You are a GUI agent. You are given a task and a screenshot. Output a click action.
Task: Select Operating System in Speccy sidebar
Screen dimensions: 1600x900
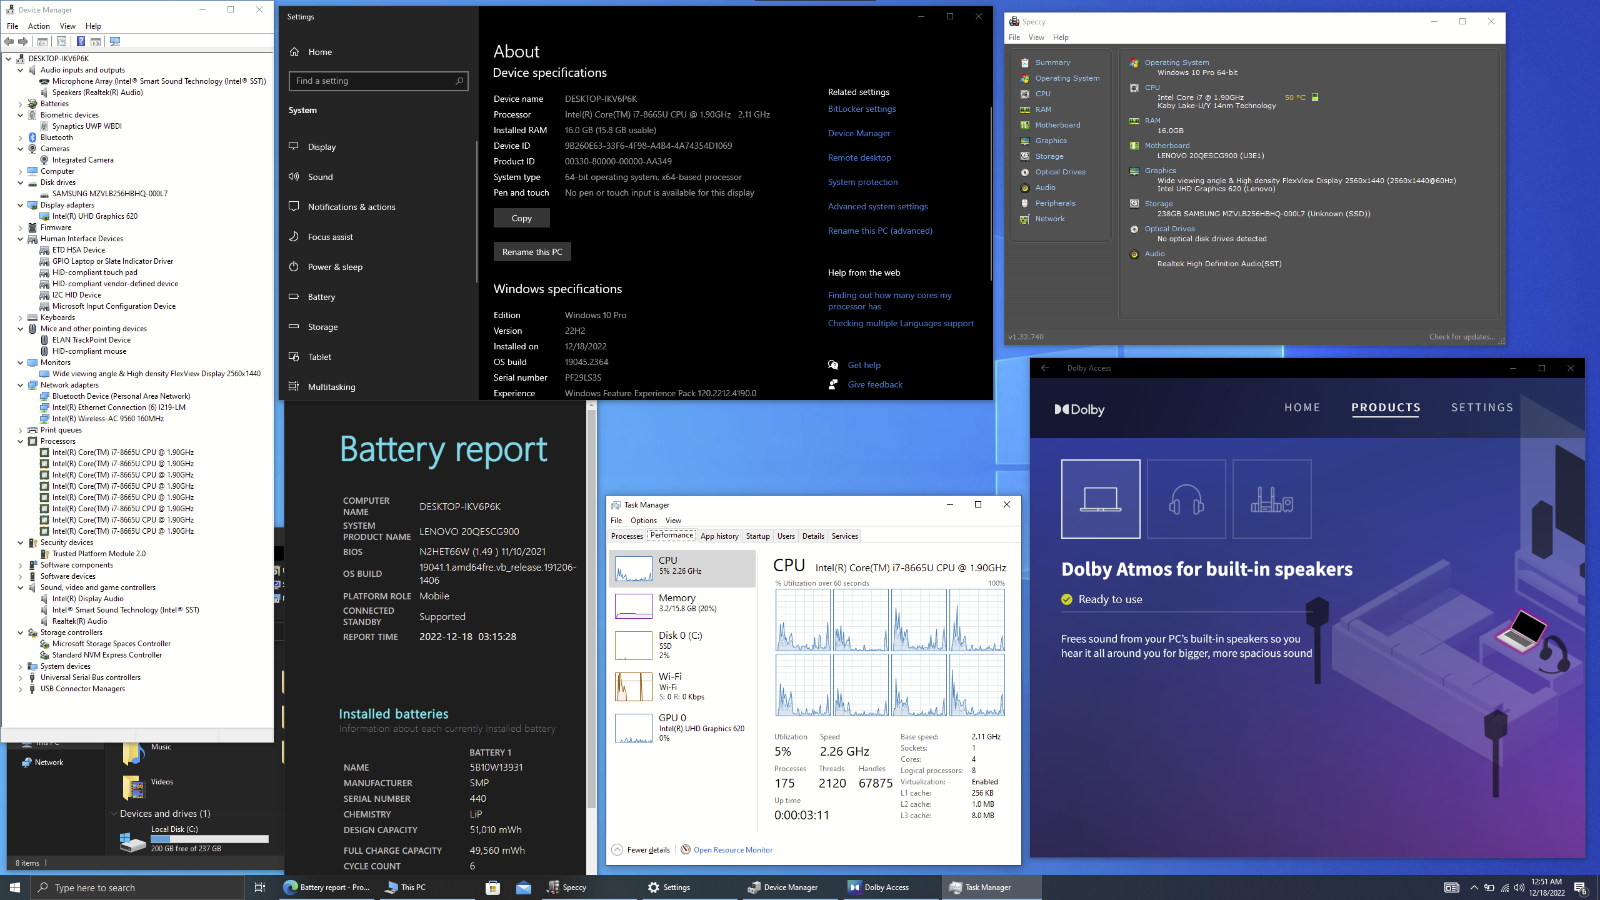click(1067, 78)
